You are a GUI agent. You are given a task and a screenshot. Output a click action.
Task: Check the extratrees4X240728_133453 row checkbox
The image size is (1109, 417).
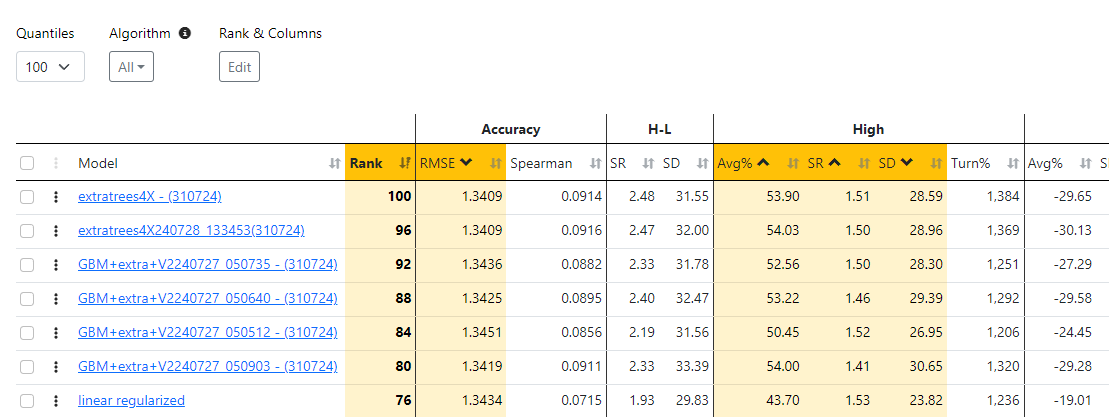coord(27,231)
